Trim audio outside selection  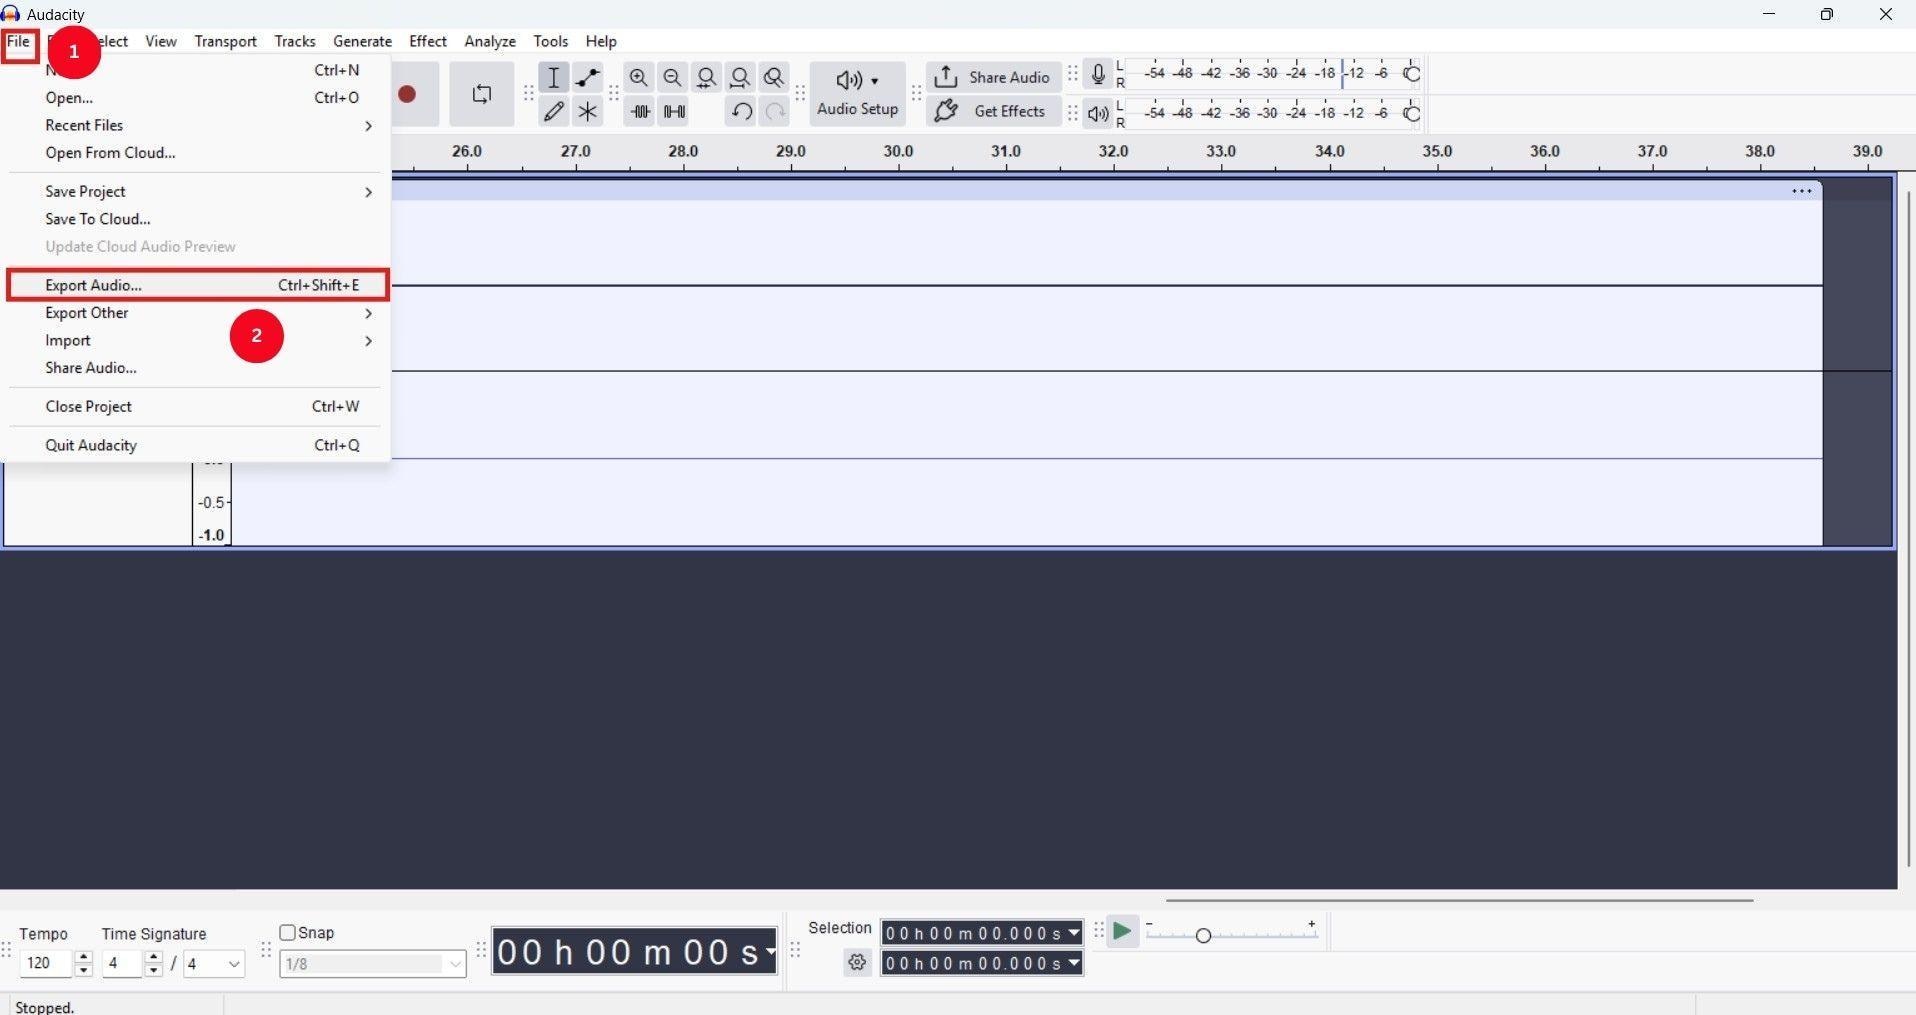click(639, 111)
